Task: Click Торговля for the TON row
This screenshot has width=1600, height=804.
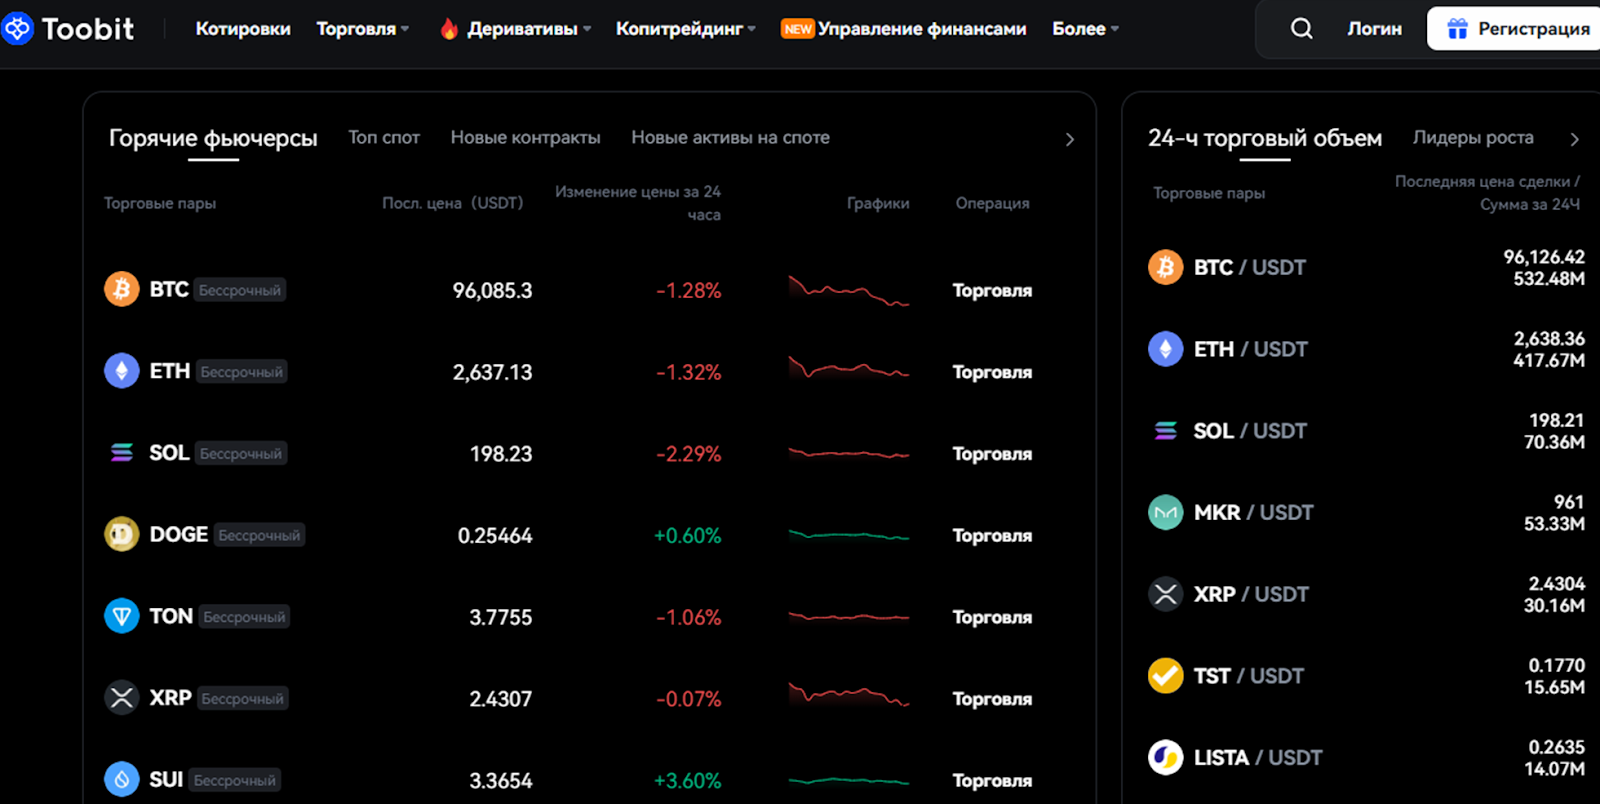Action: coord(992,617)
